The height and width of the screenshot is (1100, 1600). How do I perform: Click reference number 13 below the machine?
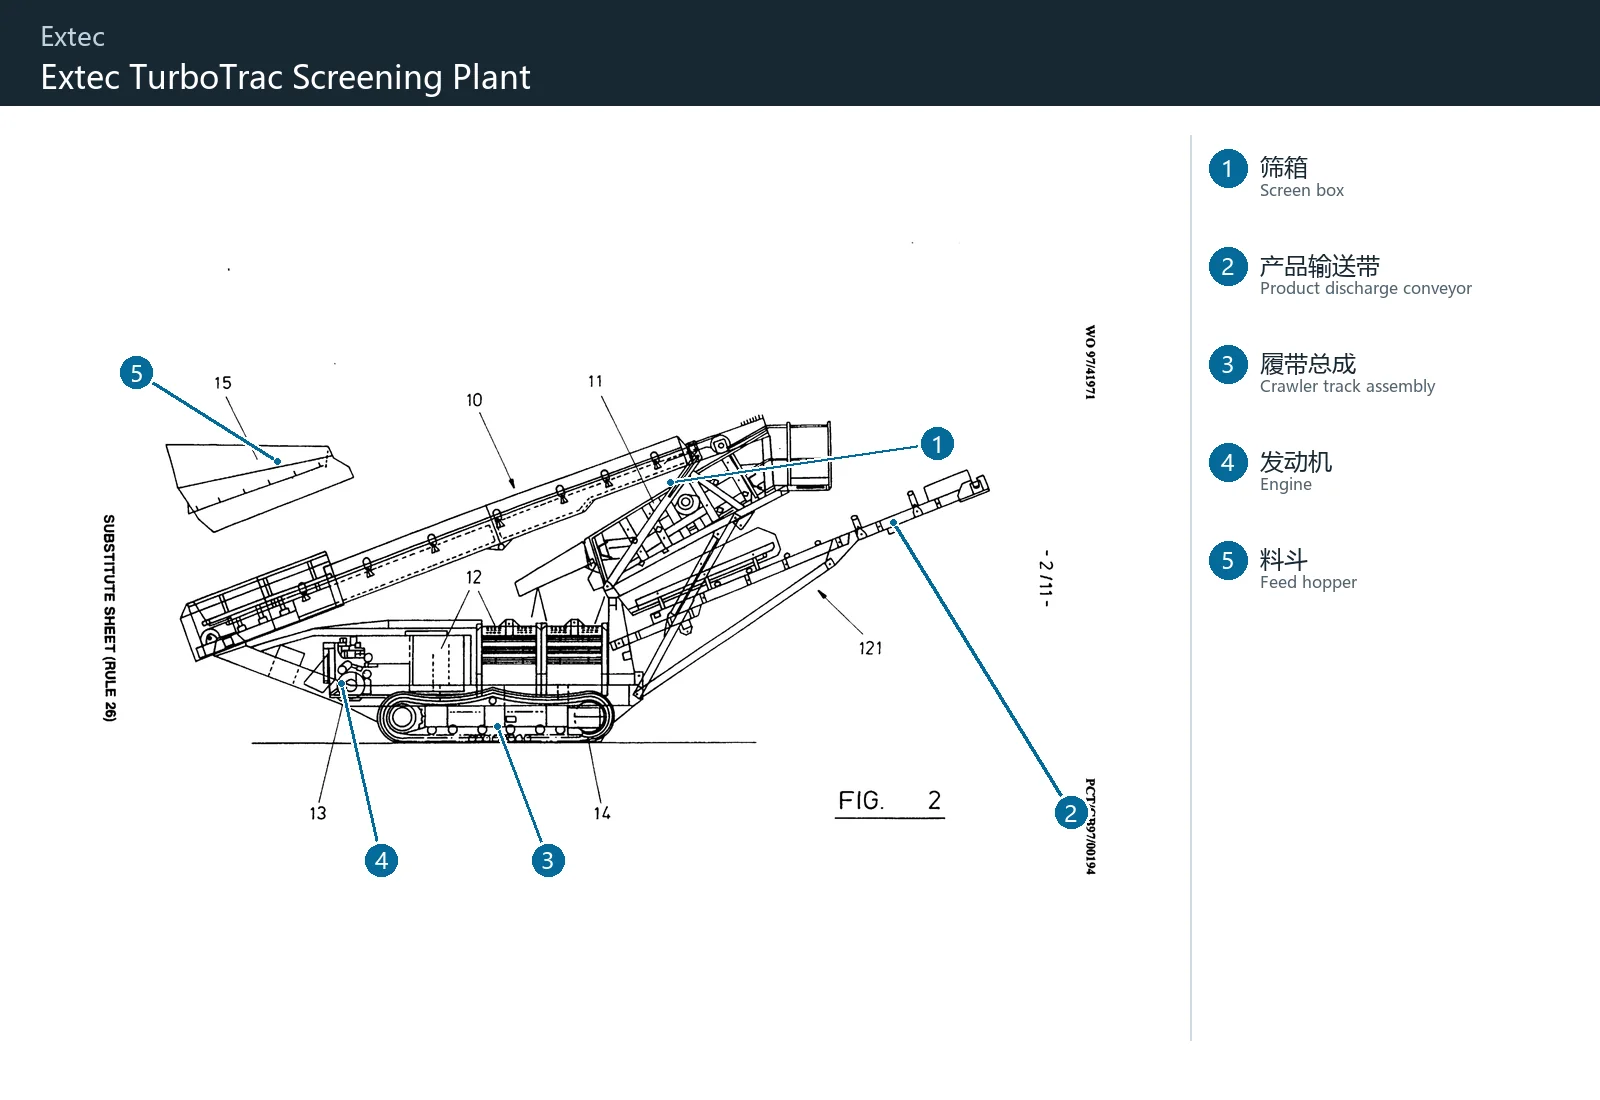coord(318,813)
